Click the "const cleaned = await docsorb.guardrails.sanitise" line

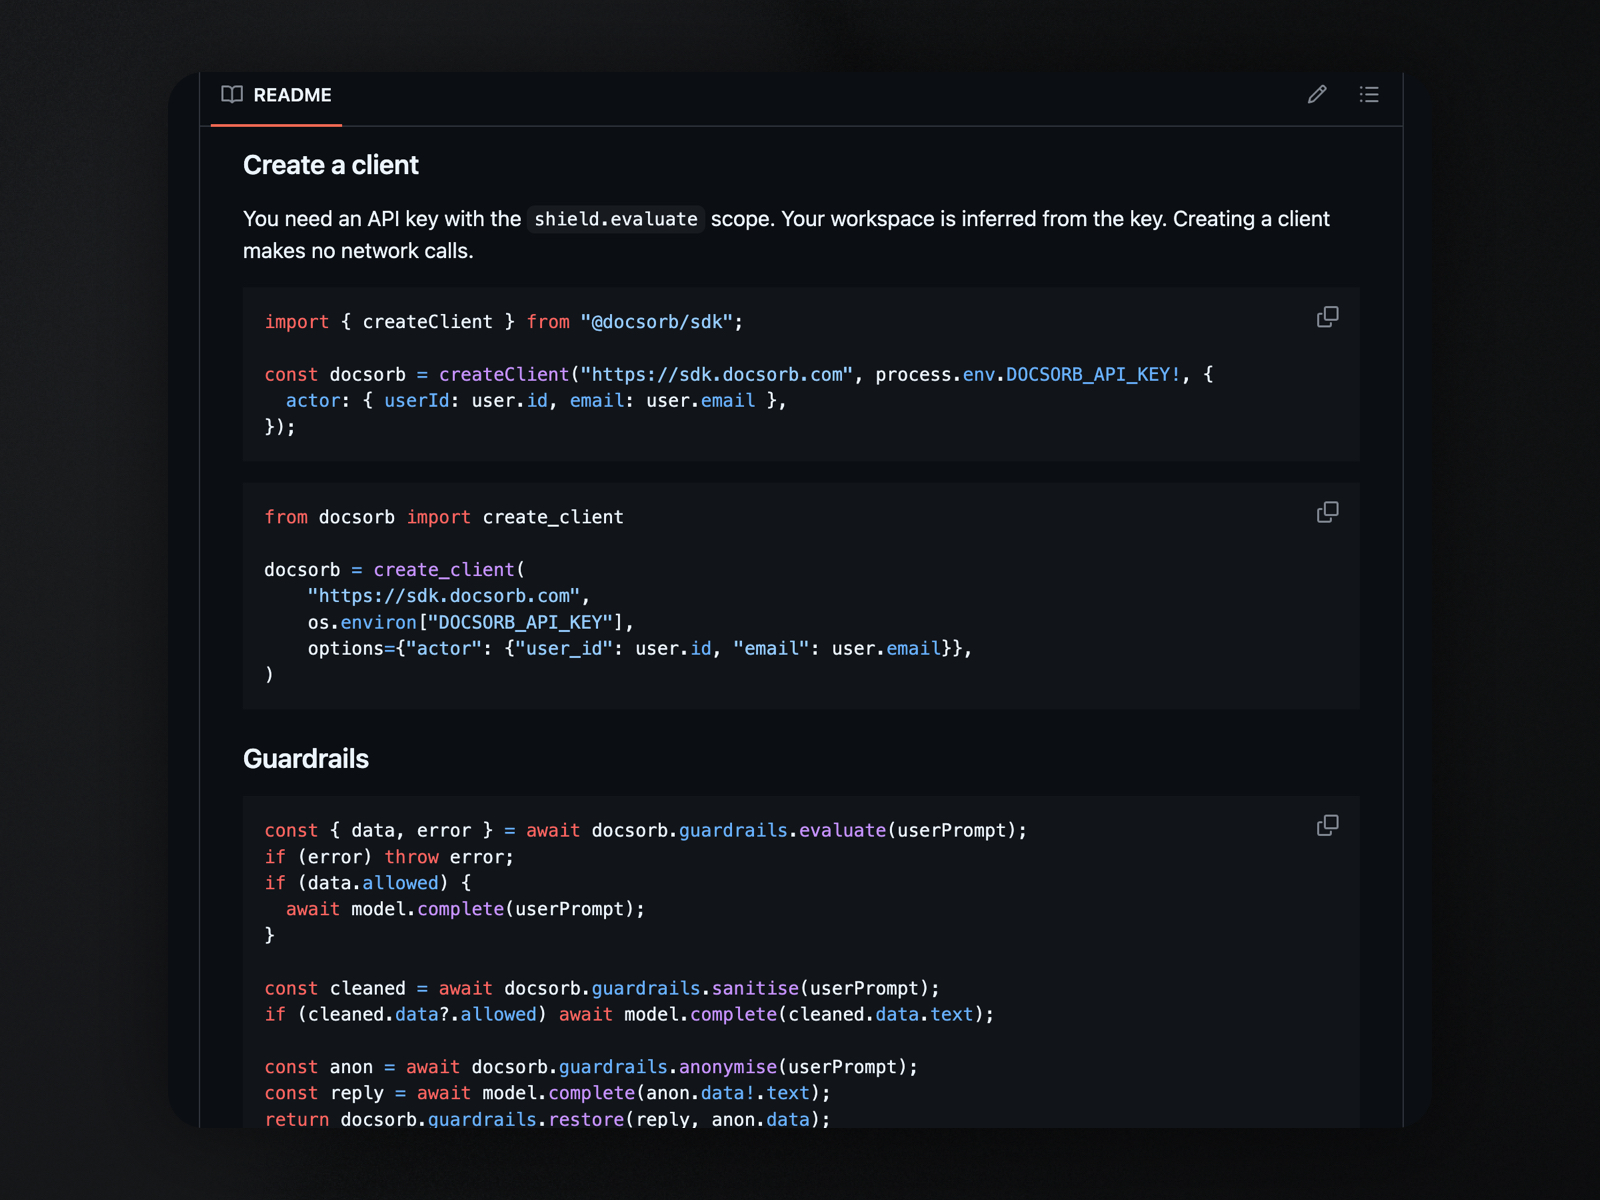pos(602,988)
